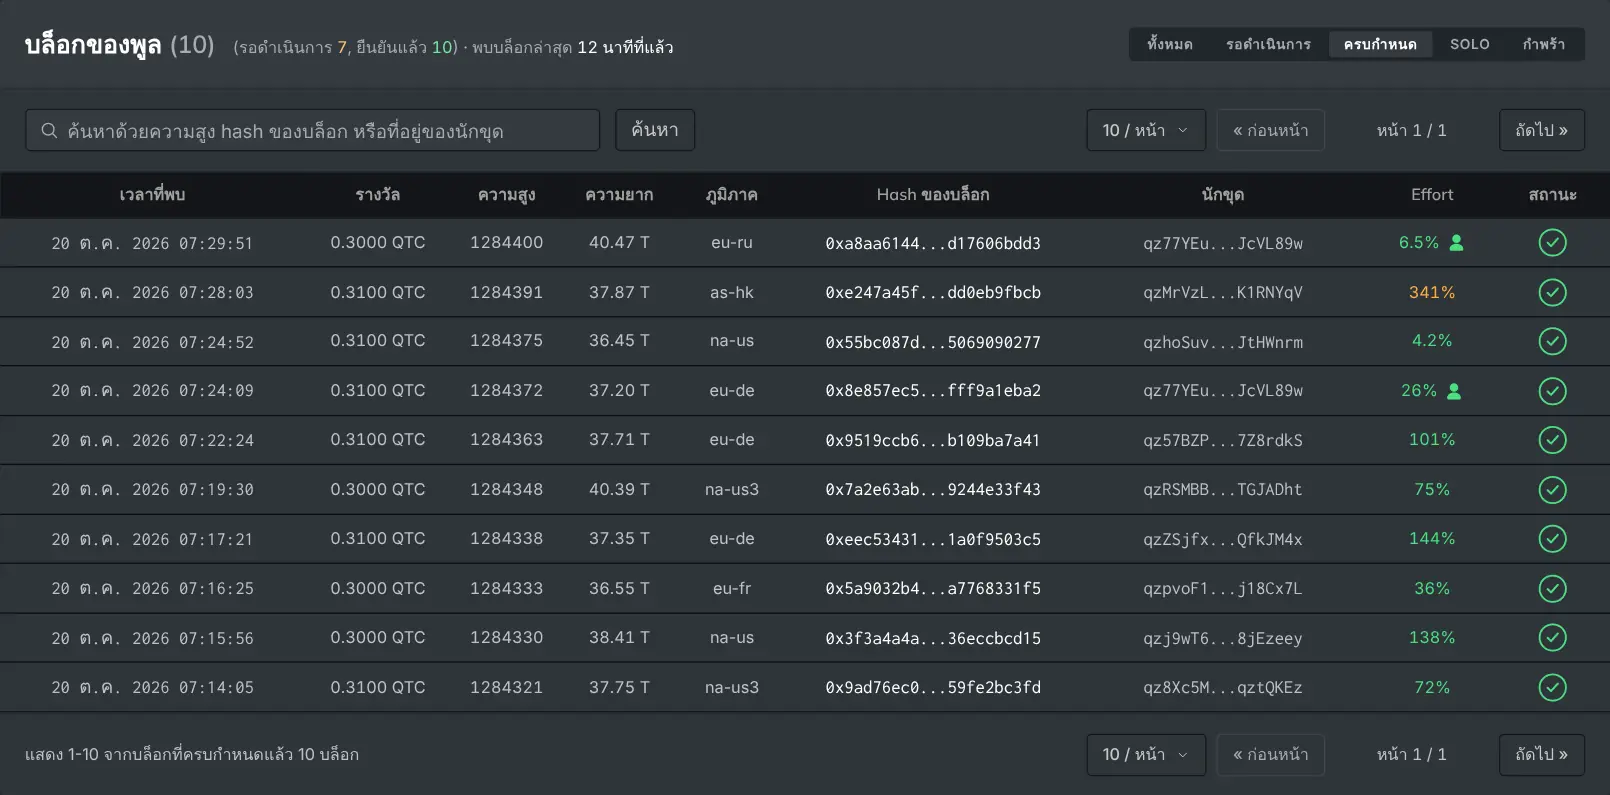This screenshot has width=1610, height=795.
Task: Click the confirmed checkmark for block 1284400
Action: [x=1552, y=243]
